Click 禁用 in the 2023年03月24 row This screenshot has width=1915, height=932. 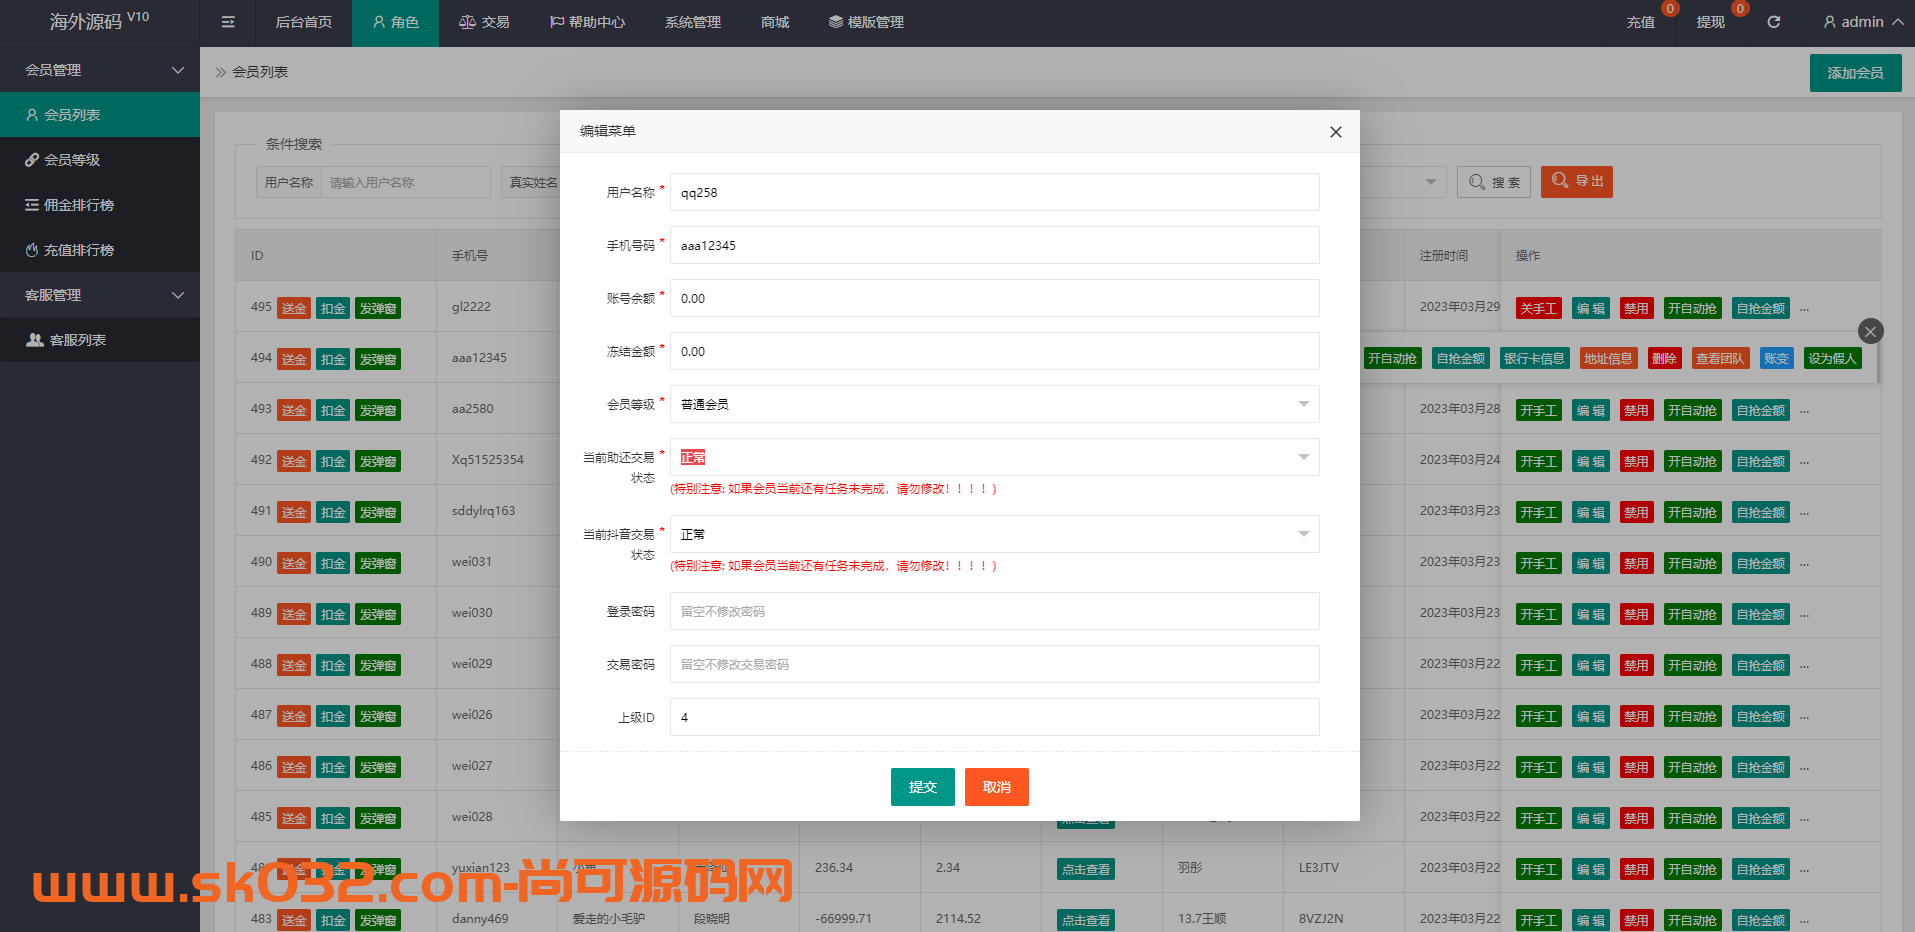1636,461
